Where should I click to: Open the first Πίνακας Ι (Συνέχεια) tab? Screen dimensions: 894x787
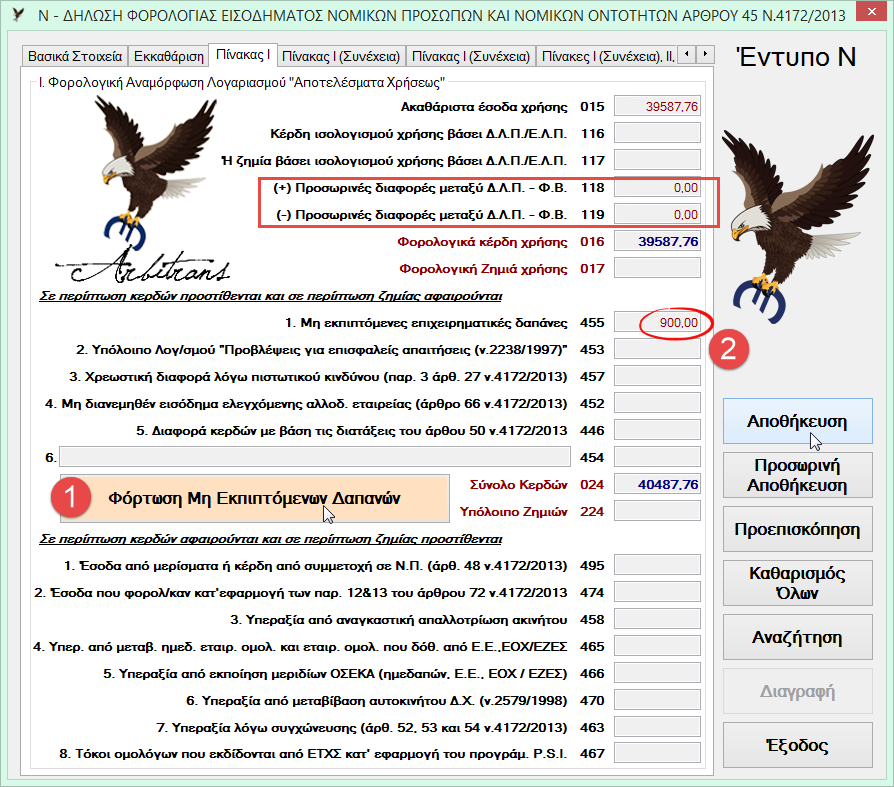click(341, 56)
